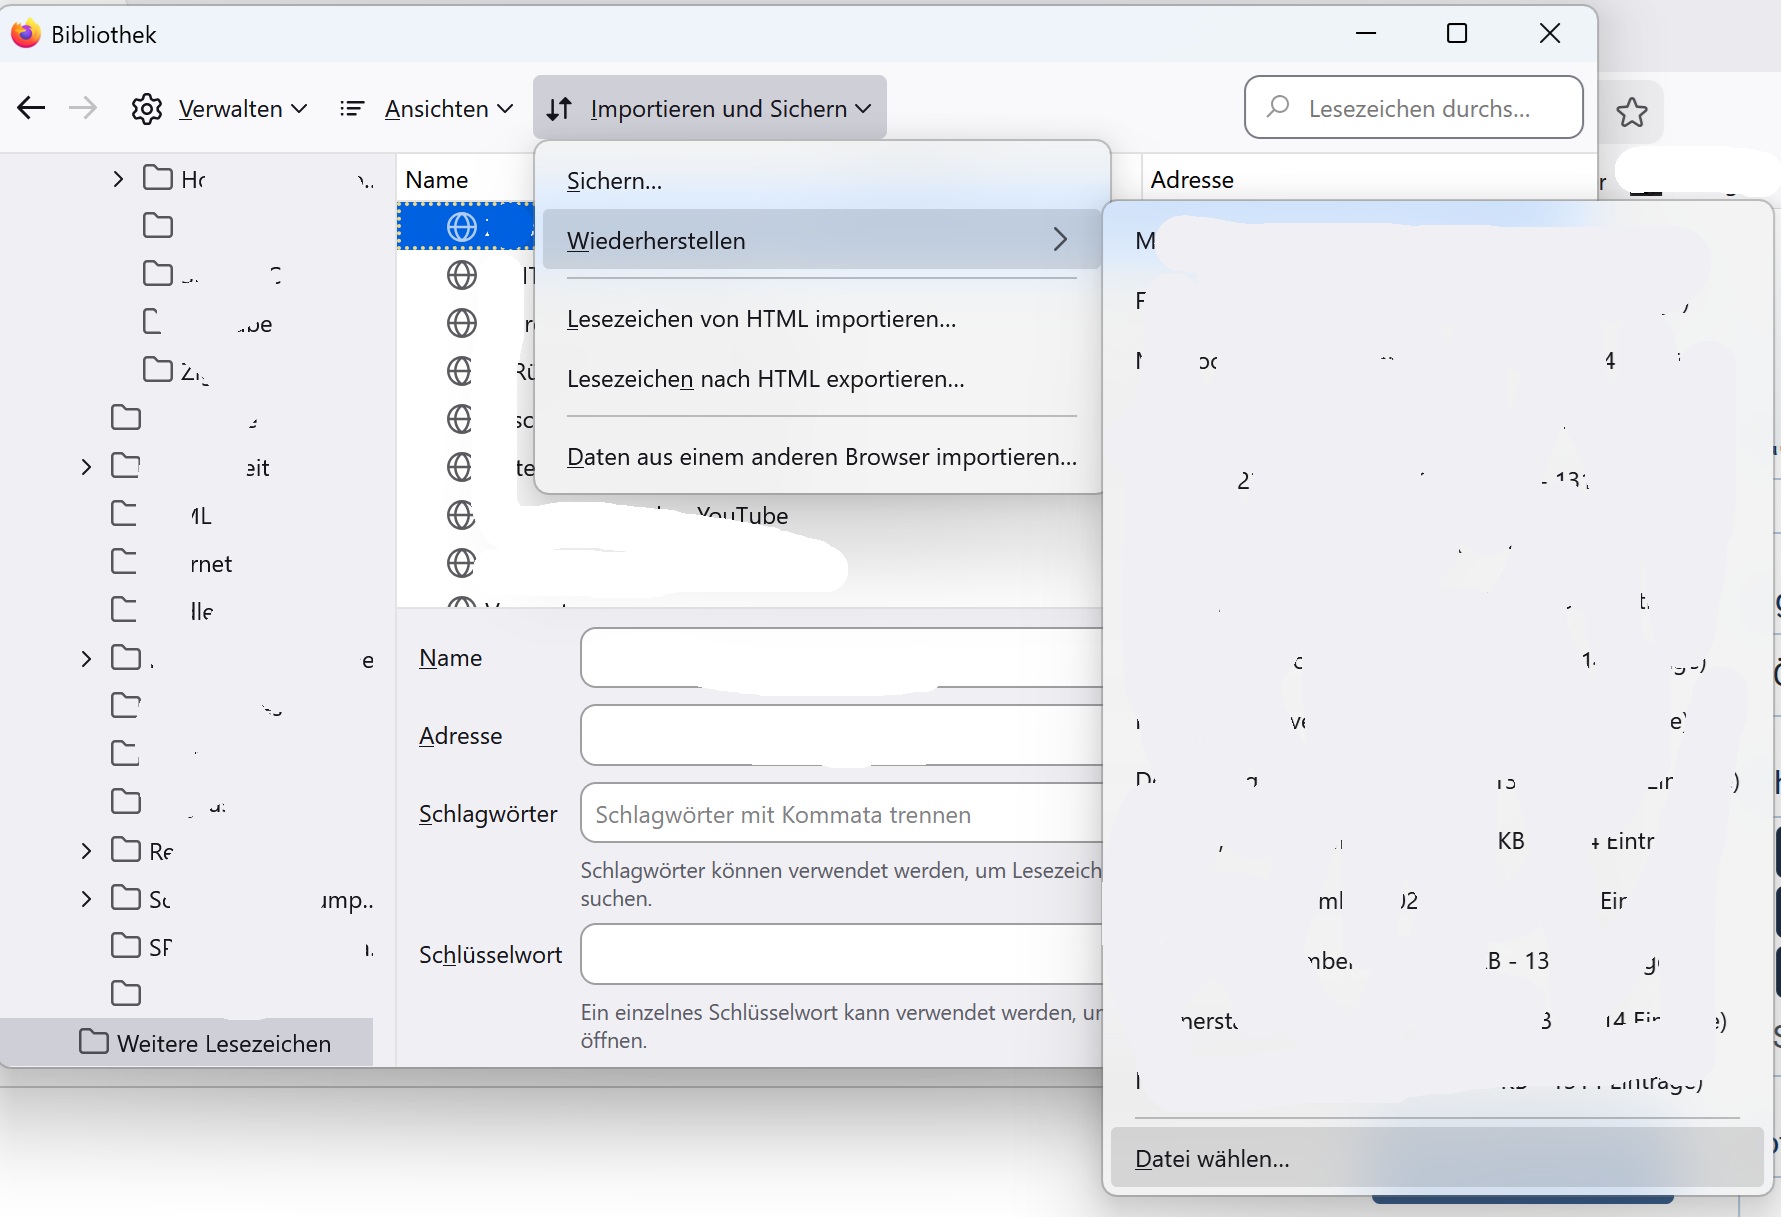1781x1217 pixels.
Task: Select Lesezeichen von HTML importieren...
Action: (761, 319)
